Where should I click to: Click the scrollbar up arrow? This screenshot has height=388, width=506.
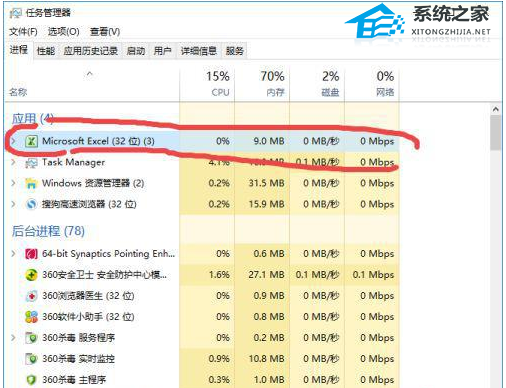[x=496, y=109]
